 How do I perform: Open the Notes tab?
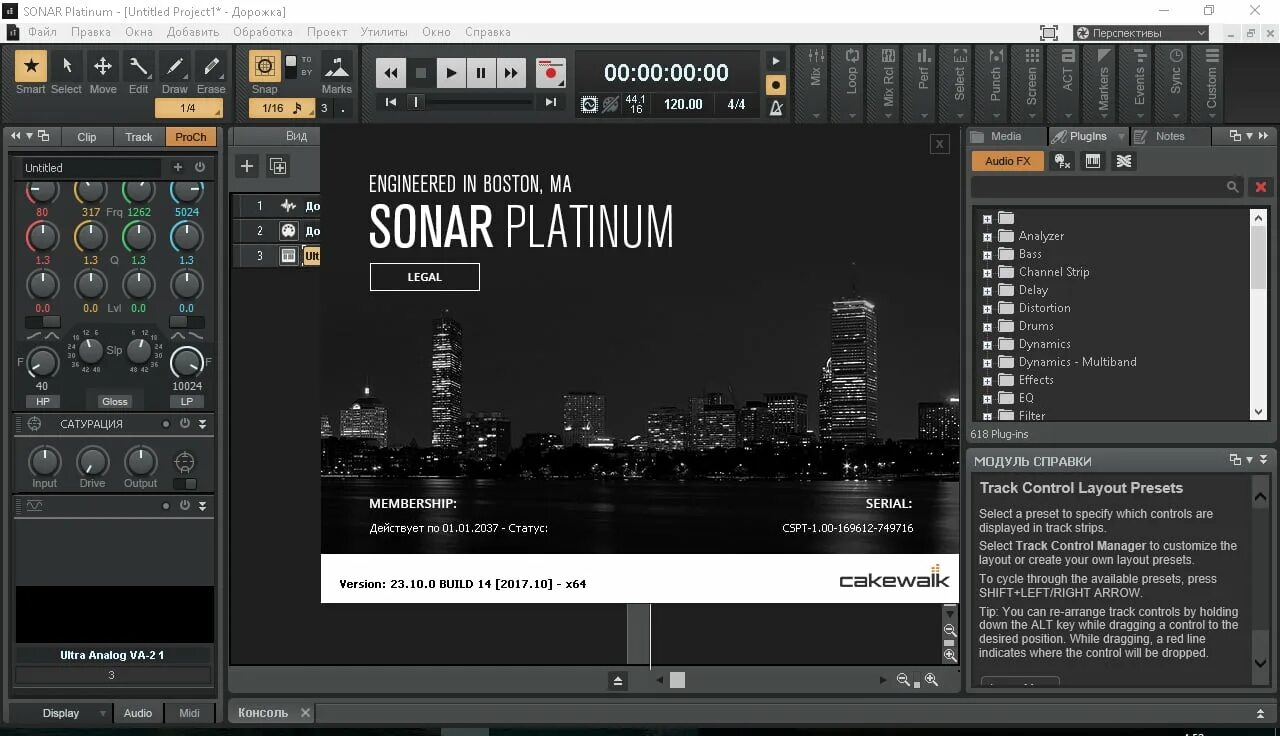click(x=1170, y=136)
